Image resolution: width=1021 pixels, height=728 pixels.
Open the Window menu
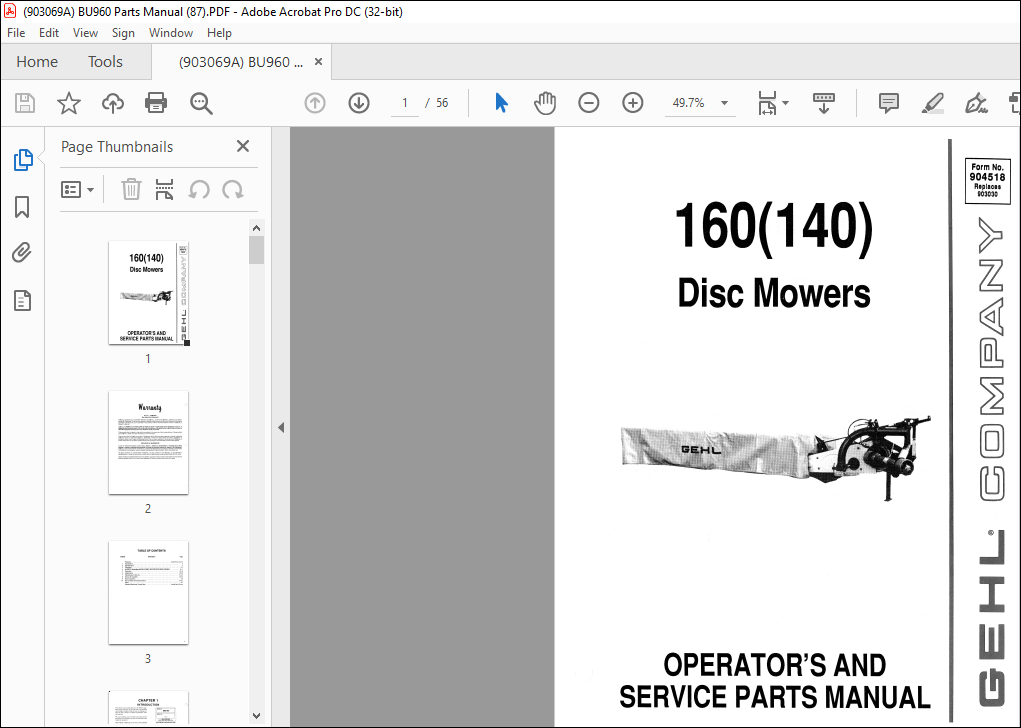[171, 33]
